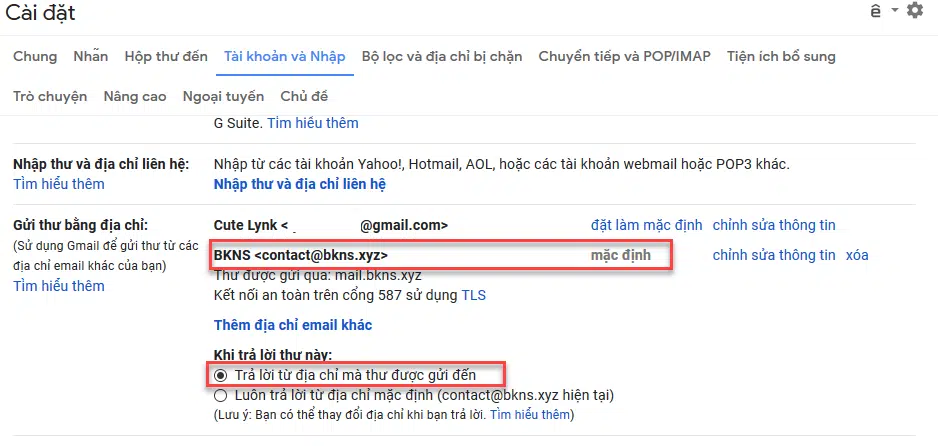Go to Hộp thư đến tab
This screenshot has height=446, width=938.
[x=166, y=57]
